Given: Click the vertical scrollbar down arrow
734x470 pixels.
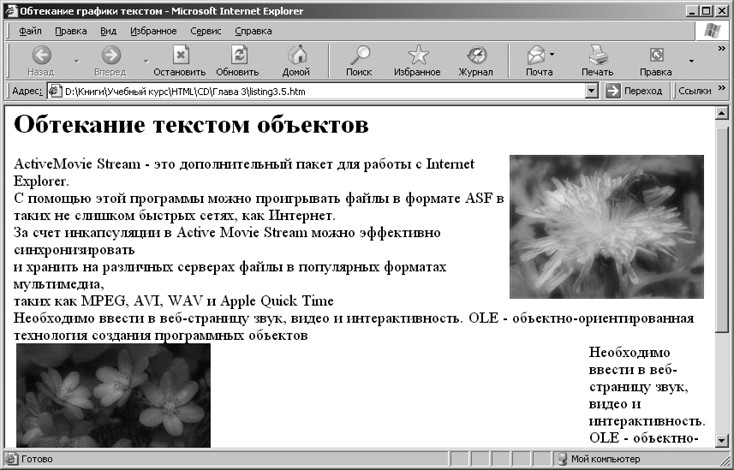Looking at the screenshot, I should (x=724, y=441).
